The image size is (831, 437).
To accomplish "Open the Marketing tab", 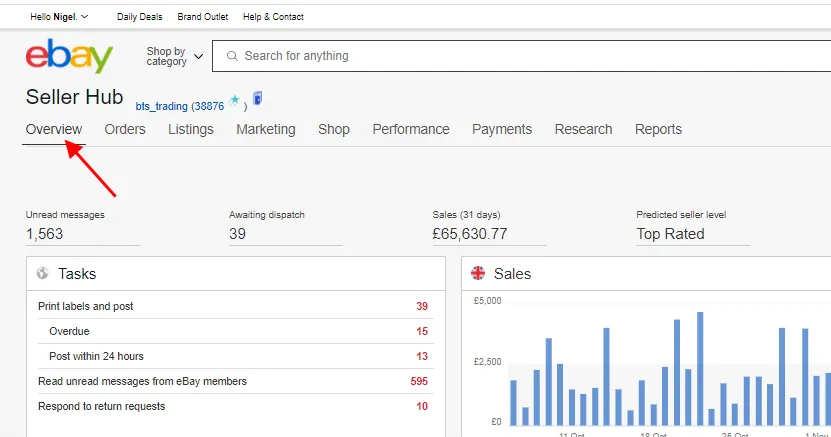I will (x=266, y=129).
